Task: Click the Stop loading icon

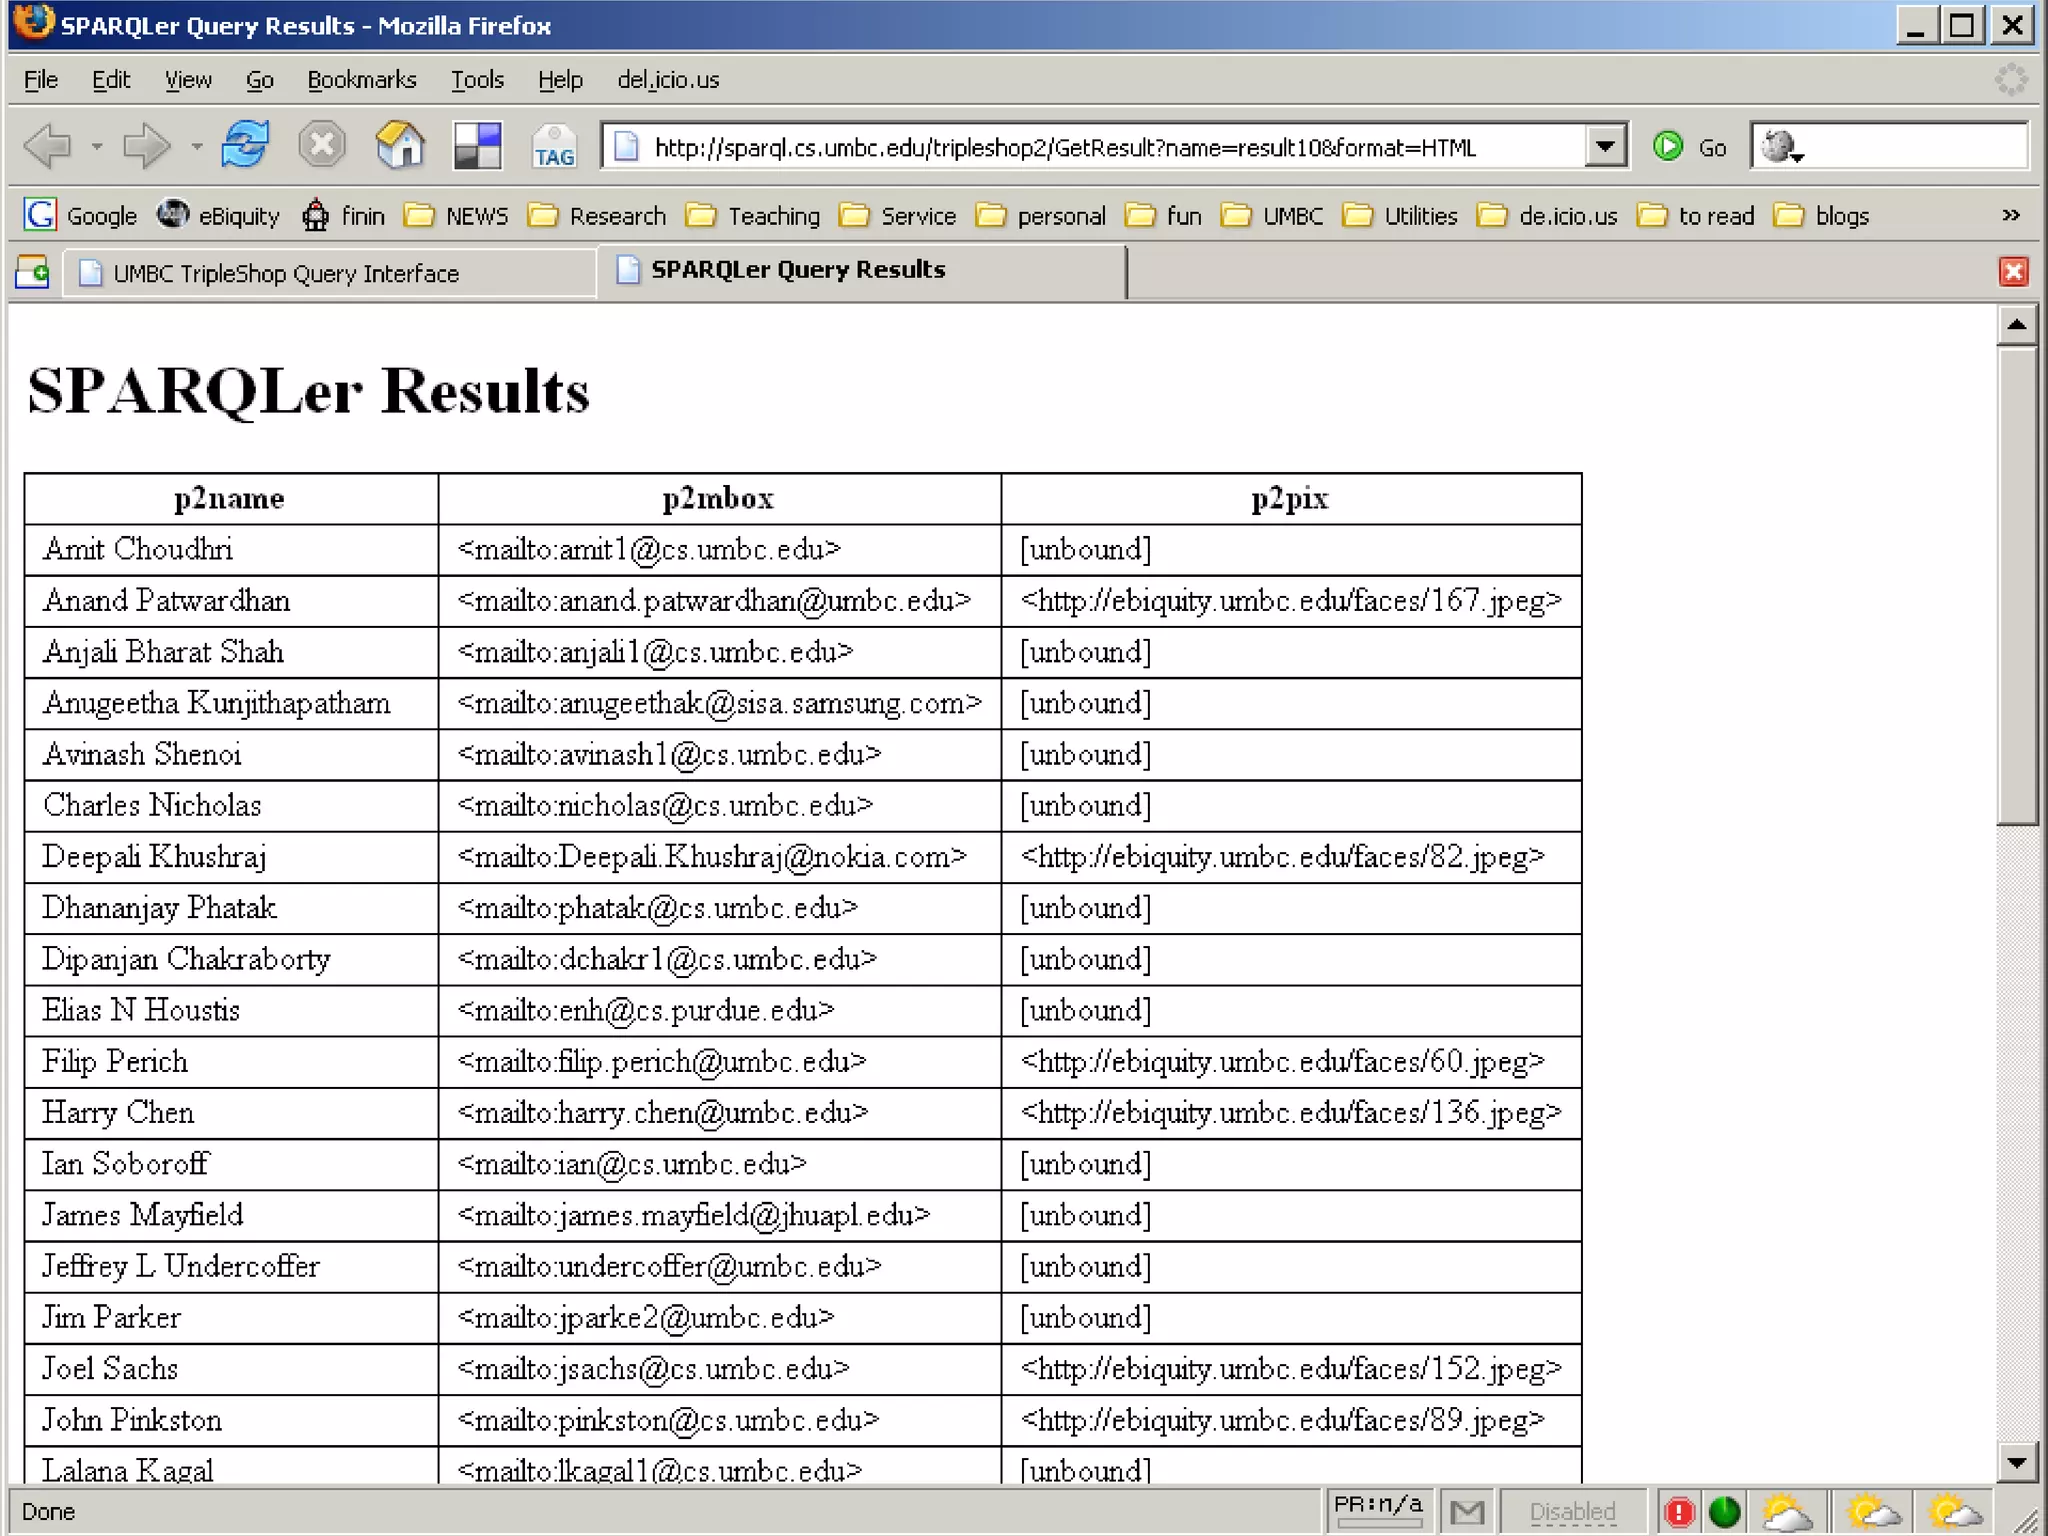Action: pyautogui.click(x=322, y=146)
